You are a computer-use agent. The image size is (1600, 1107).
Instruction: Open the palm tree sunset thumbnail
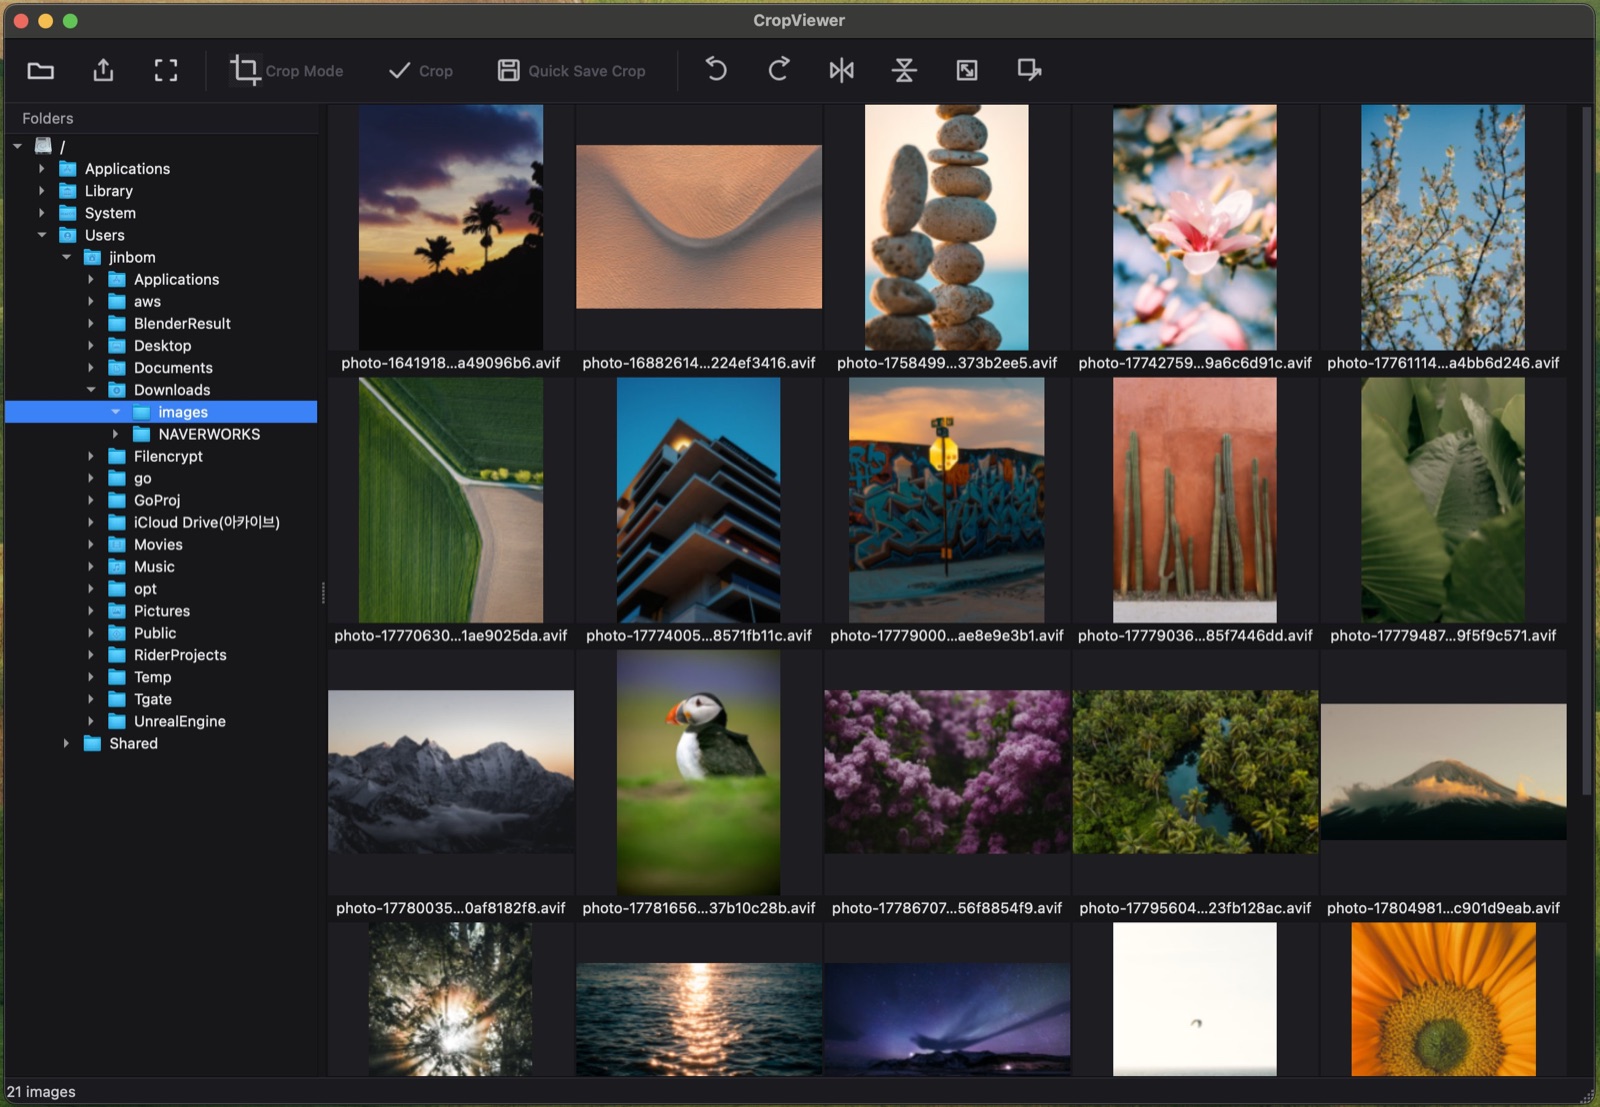coord(451,227)
